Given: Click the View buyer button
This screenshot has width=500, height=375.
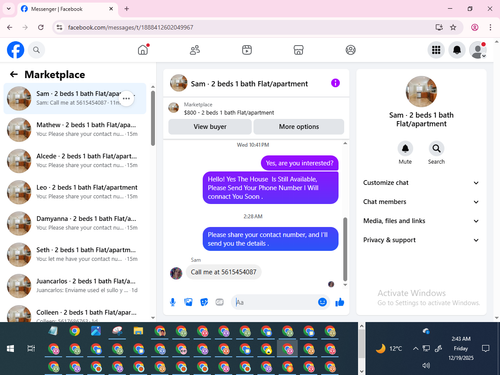Looking at the screenshot, I should click(x=210, y=127).
